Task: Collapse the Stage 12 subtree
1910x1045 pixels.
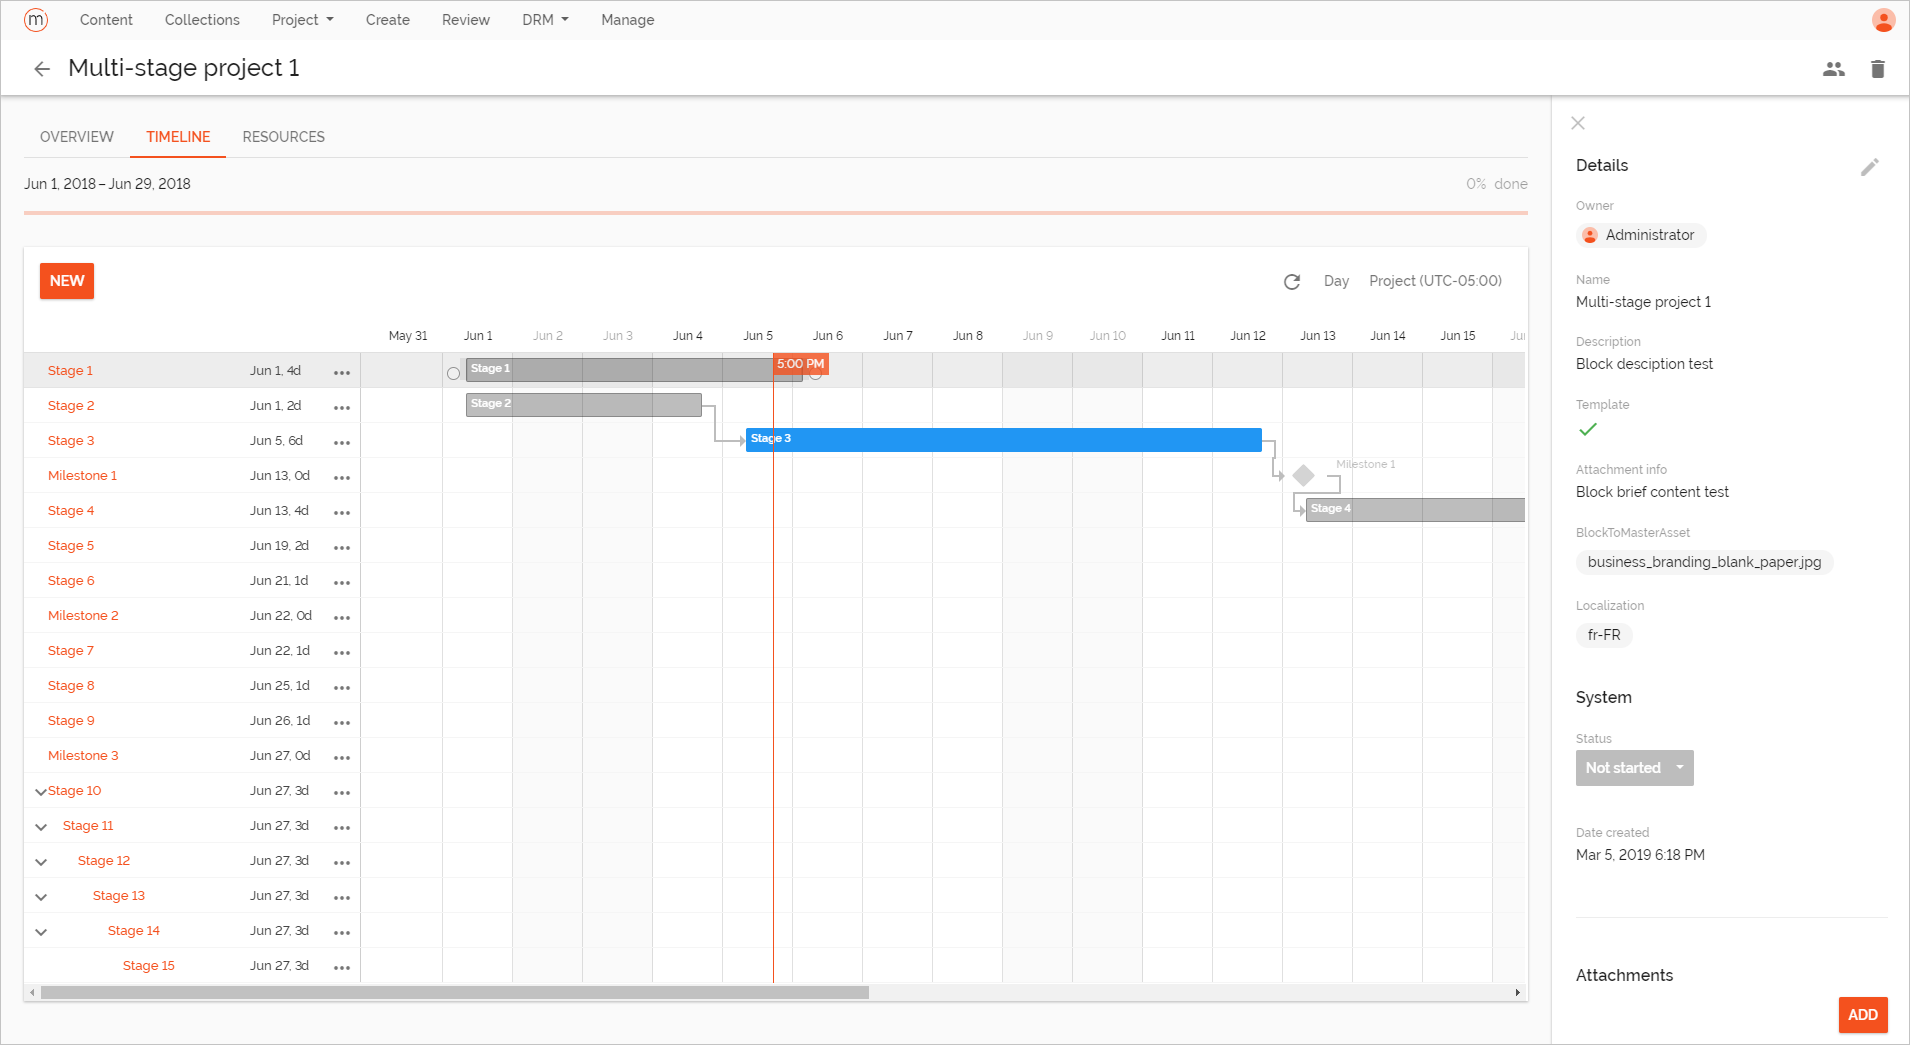Action: 41,861
